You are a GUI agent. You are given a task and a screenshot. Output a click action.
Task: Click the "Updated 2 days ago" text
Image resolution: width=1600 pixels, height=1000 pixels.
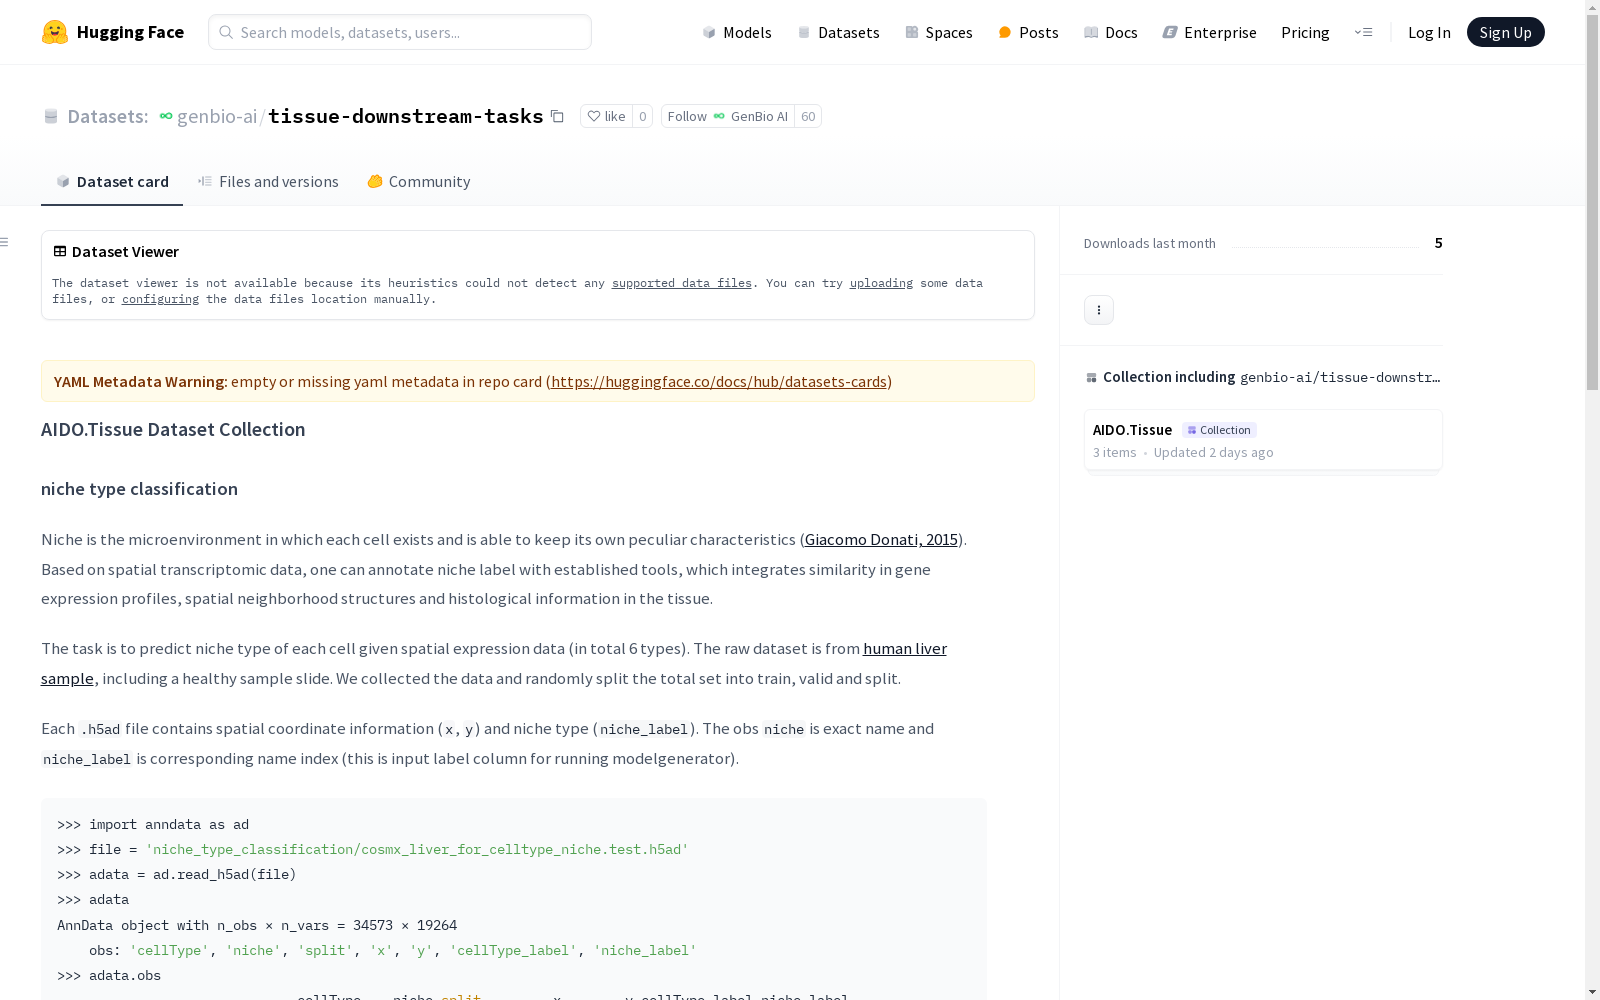[x=1214, y=453]
